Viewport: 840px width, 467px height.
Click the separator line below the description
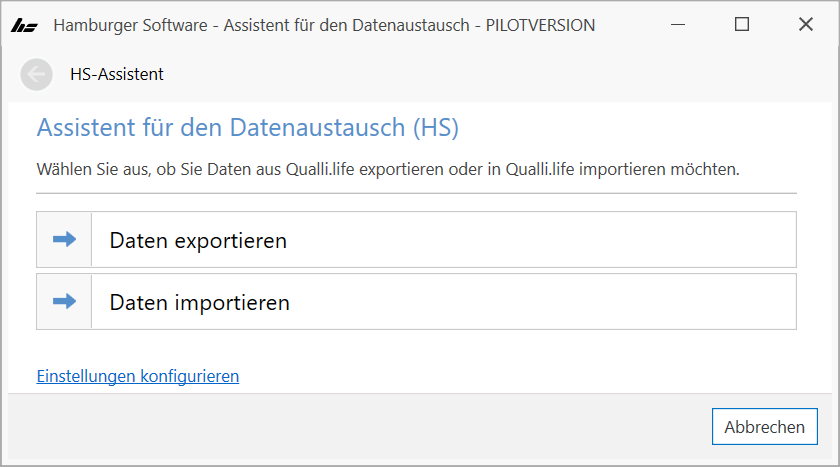coord(416,192)
